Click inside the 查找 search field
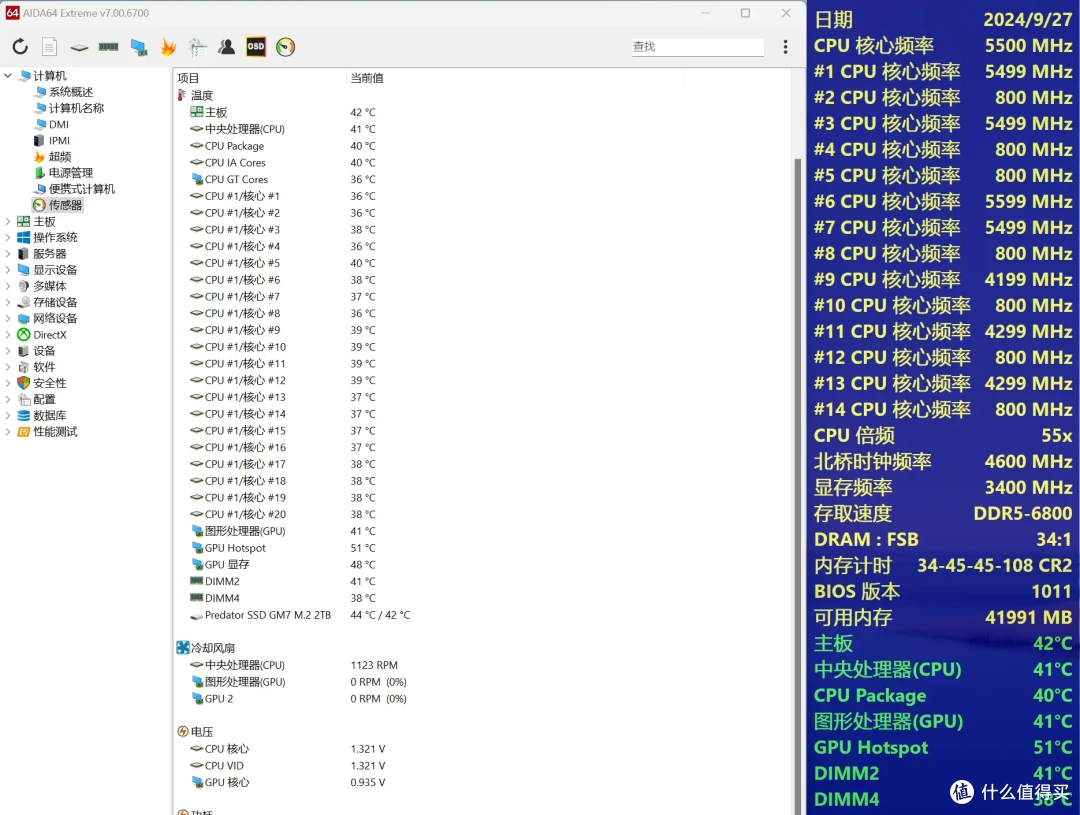The height and width of the screenshot is (815, 1080). pos(697,46)
